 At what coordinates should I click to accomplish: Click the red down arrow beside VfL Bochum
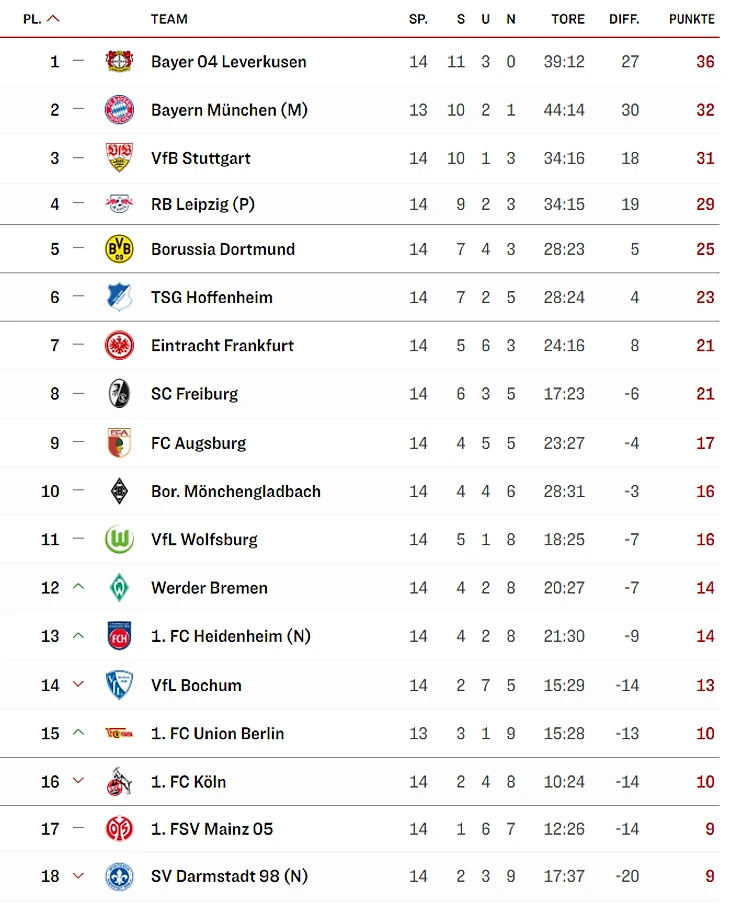coord(79,685)
